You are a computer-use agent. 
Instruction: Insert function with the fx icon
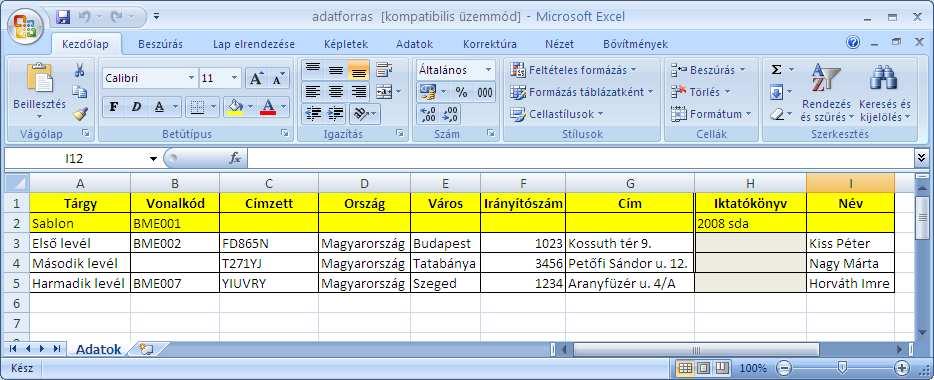point(235,158)
